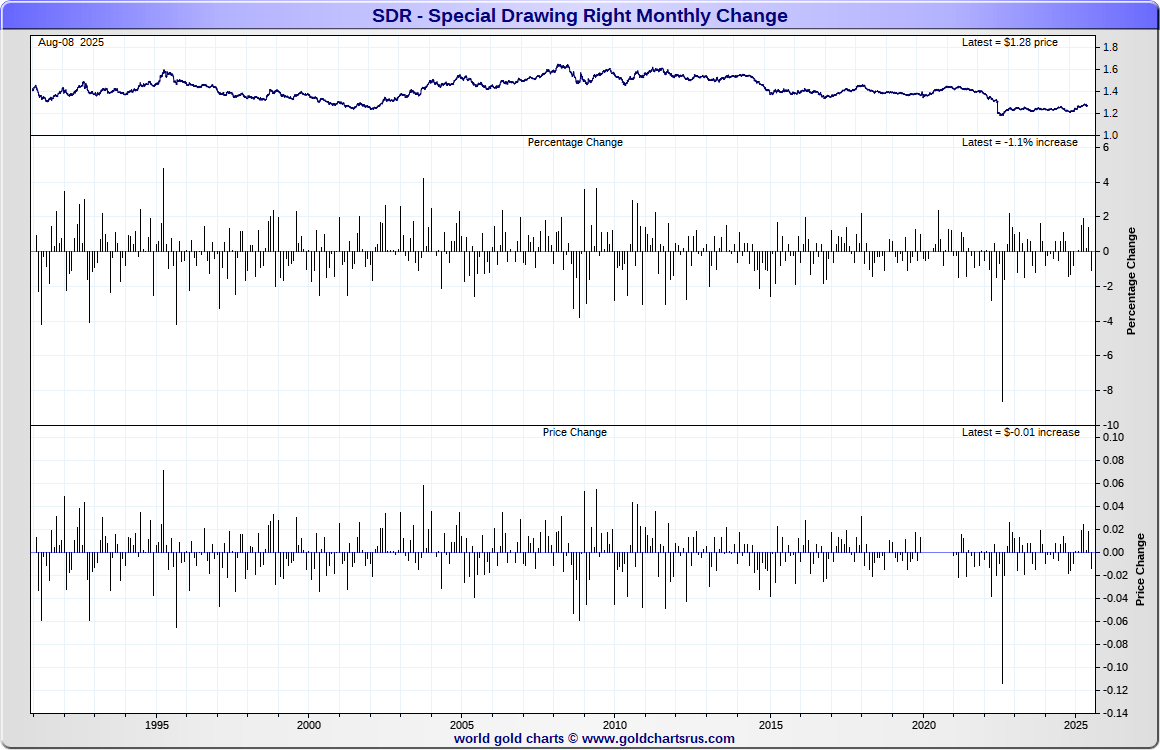The image size is (1160, 750).
Task: Click the vertical "Percentage Change" axis title
Action: click(x=1131, y=282)
